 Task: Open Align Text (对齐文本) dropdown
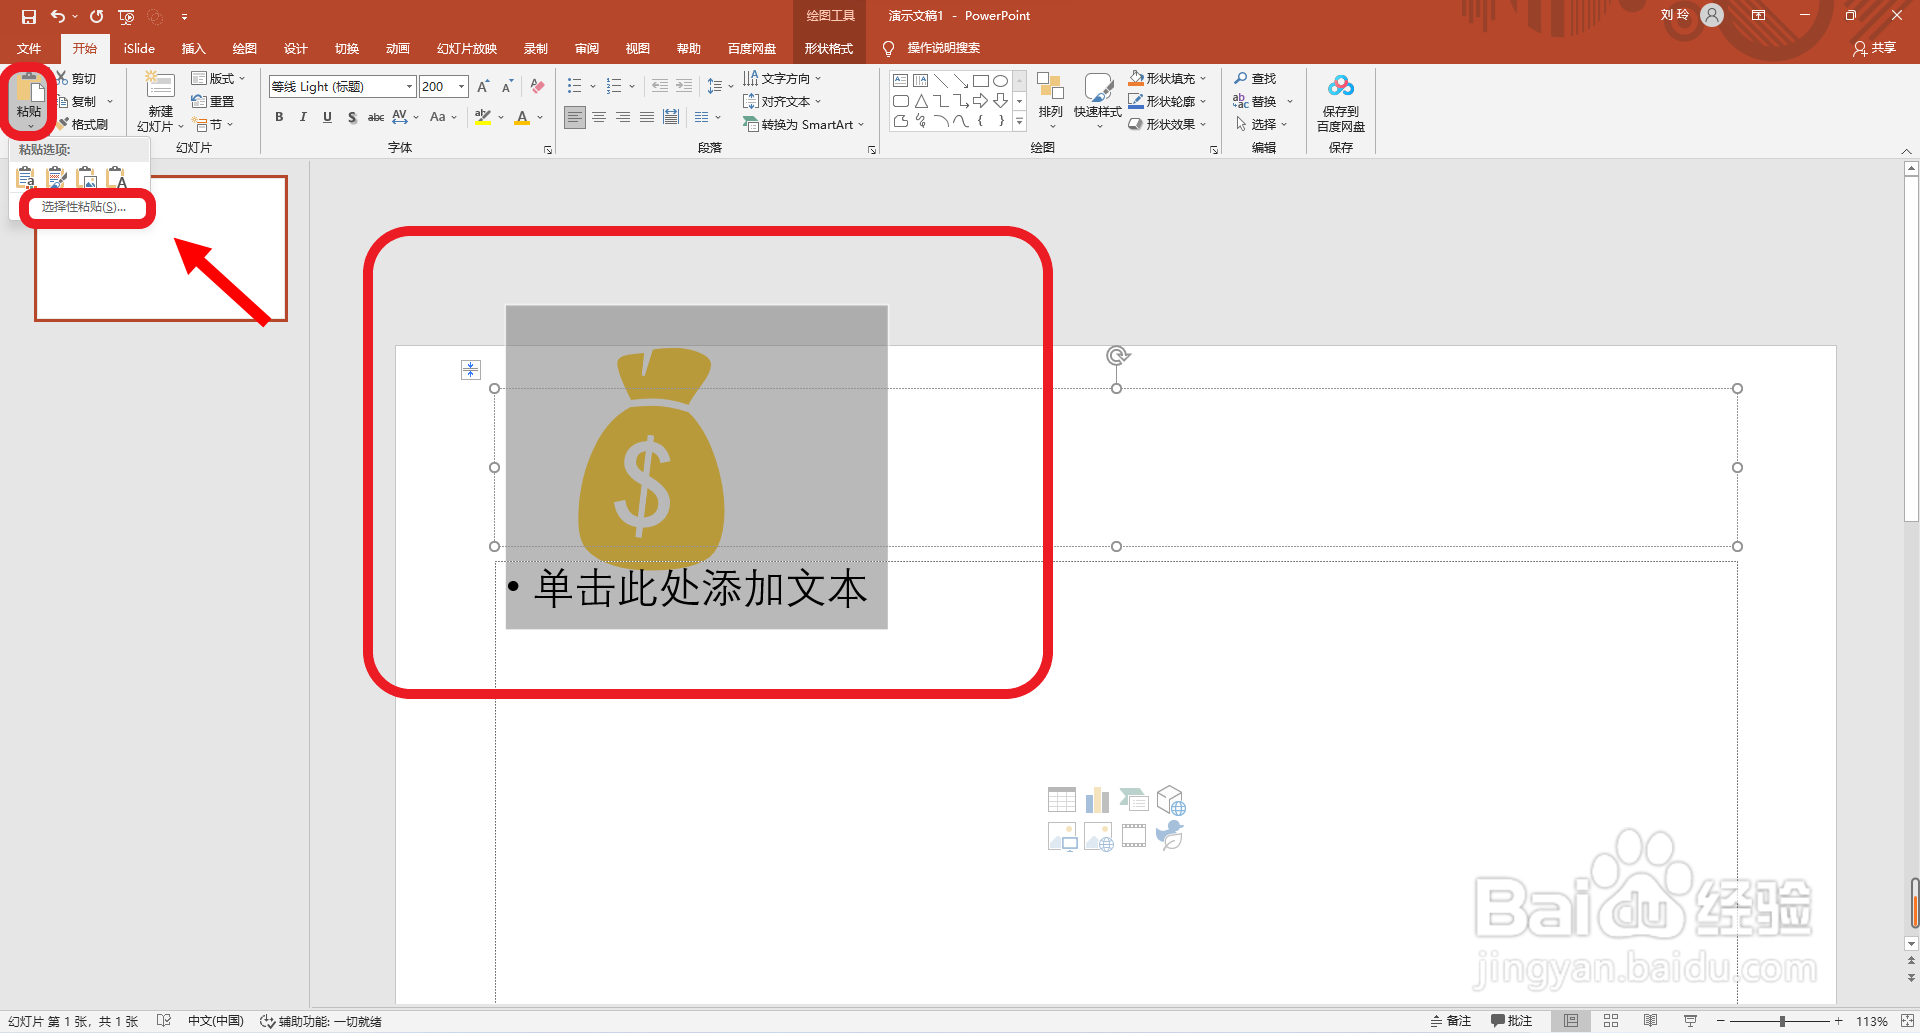781,101
